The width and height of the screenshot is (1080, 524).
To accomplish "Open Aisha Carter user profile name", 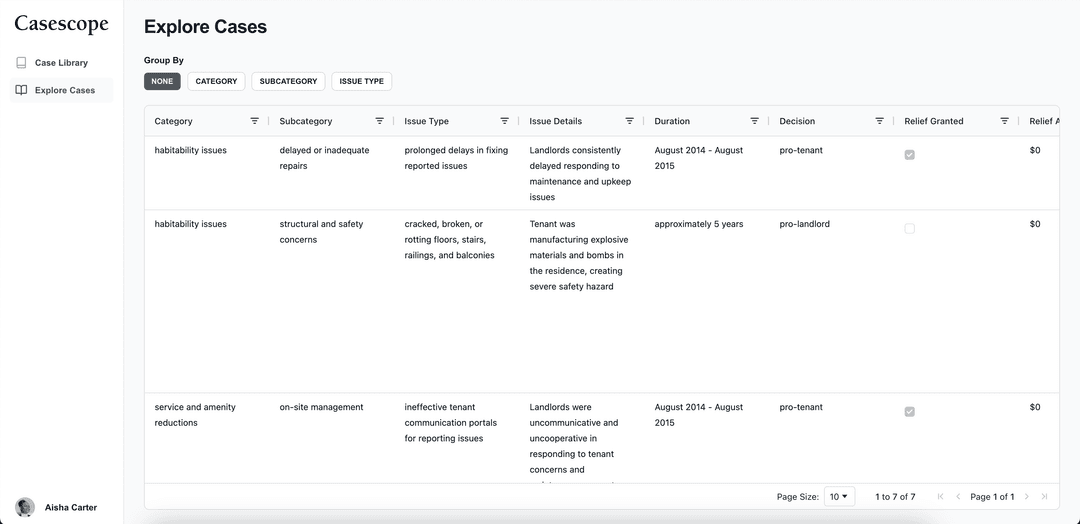I will (71, 507).
